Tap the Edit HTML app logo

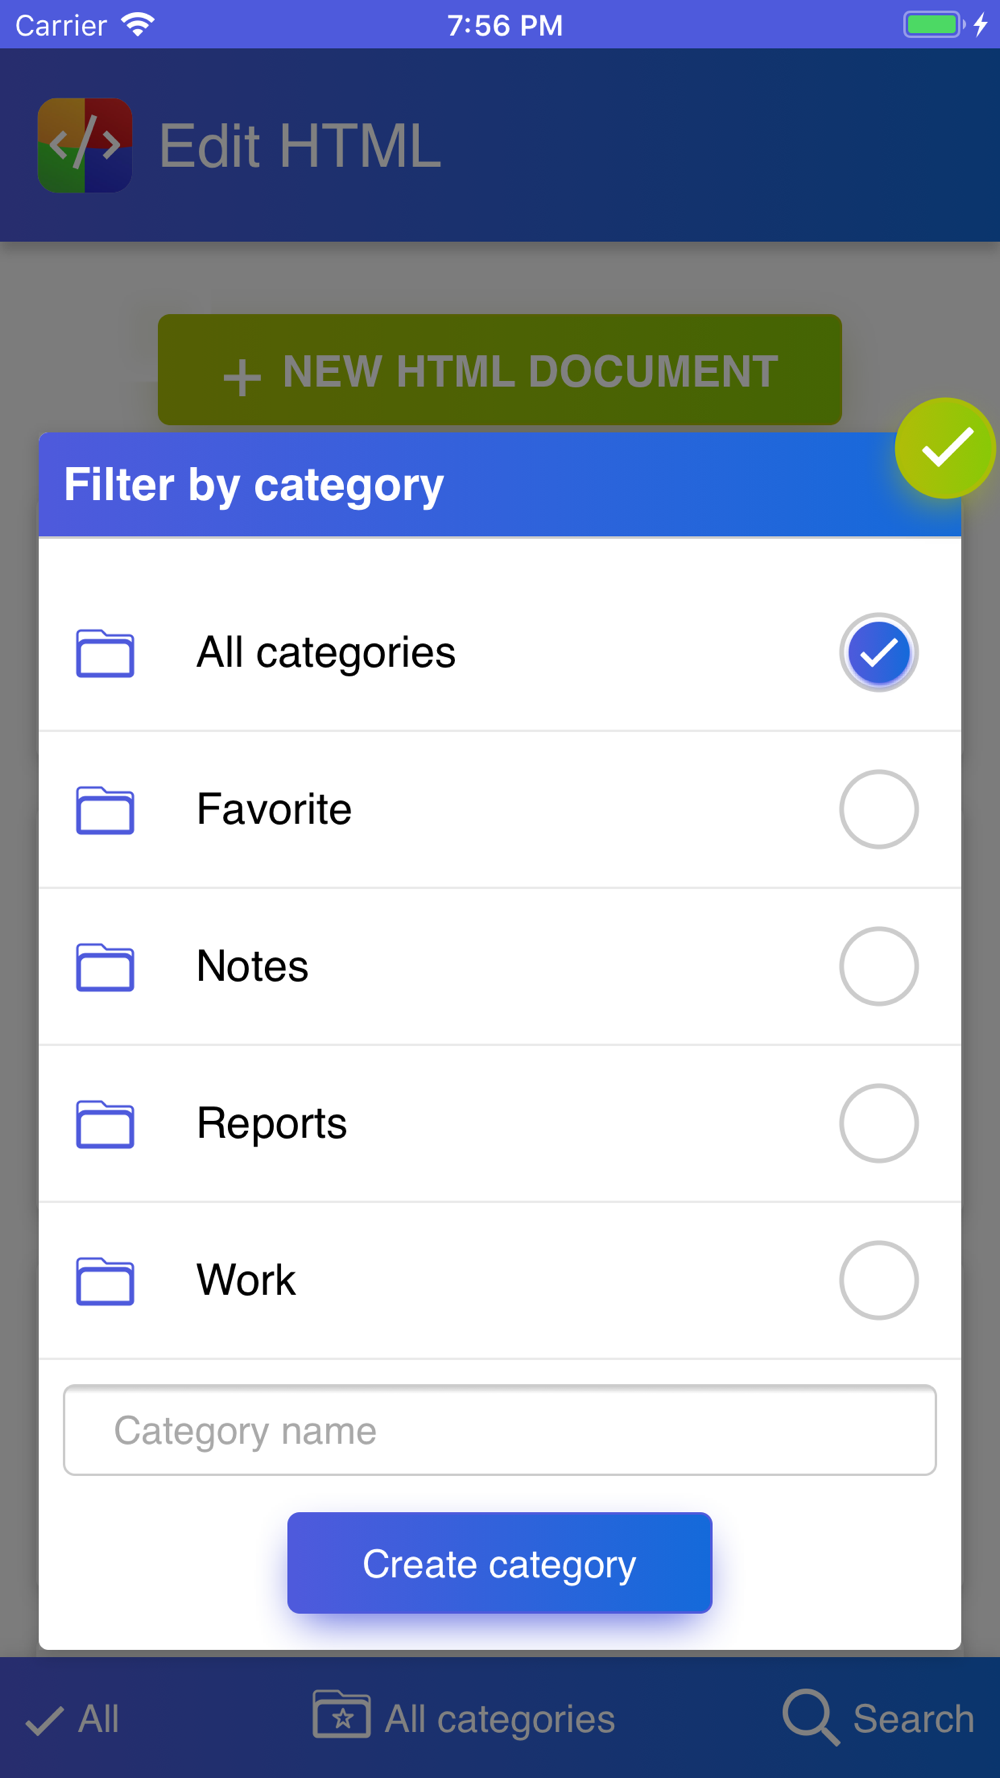[85, 145]
